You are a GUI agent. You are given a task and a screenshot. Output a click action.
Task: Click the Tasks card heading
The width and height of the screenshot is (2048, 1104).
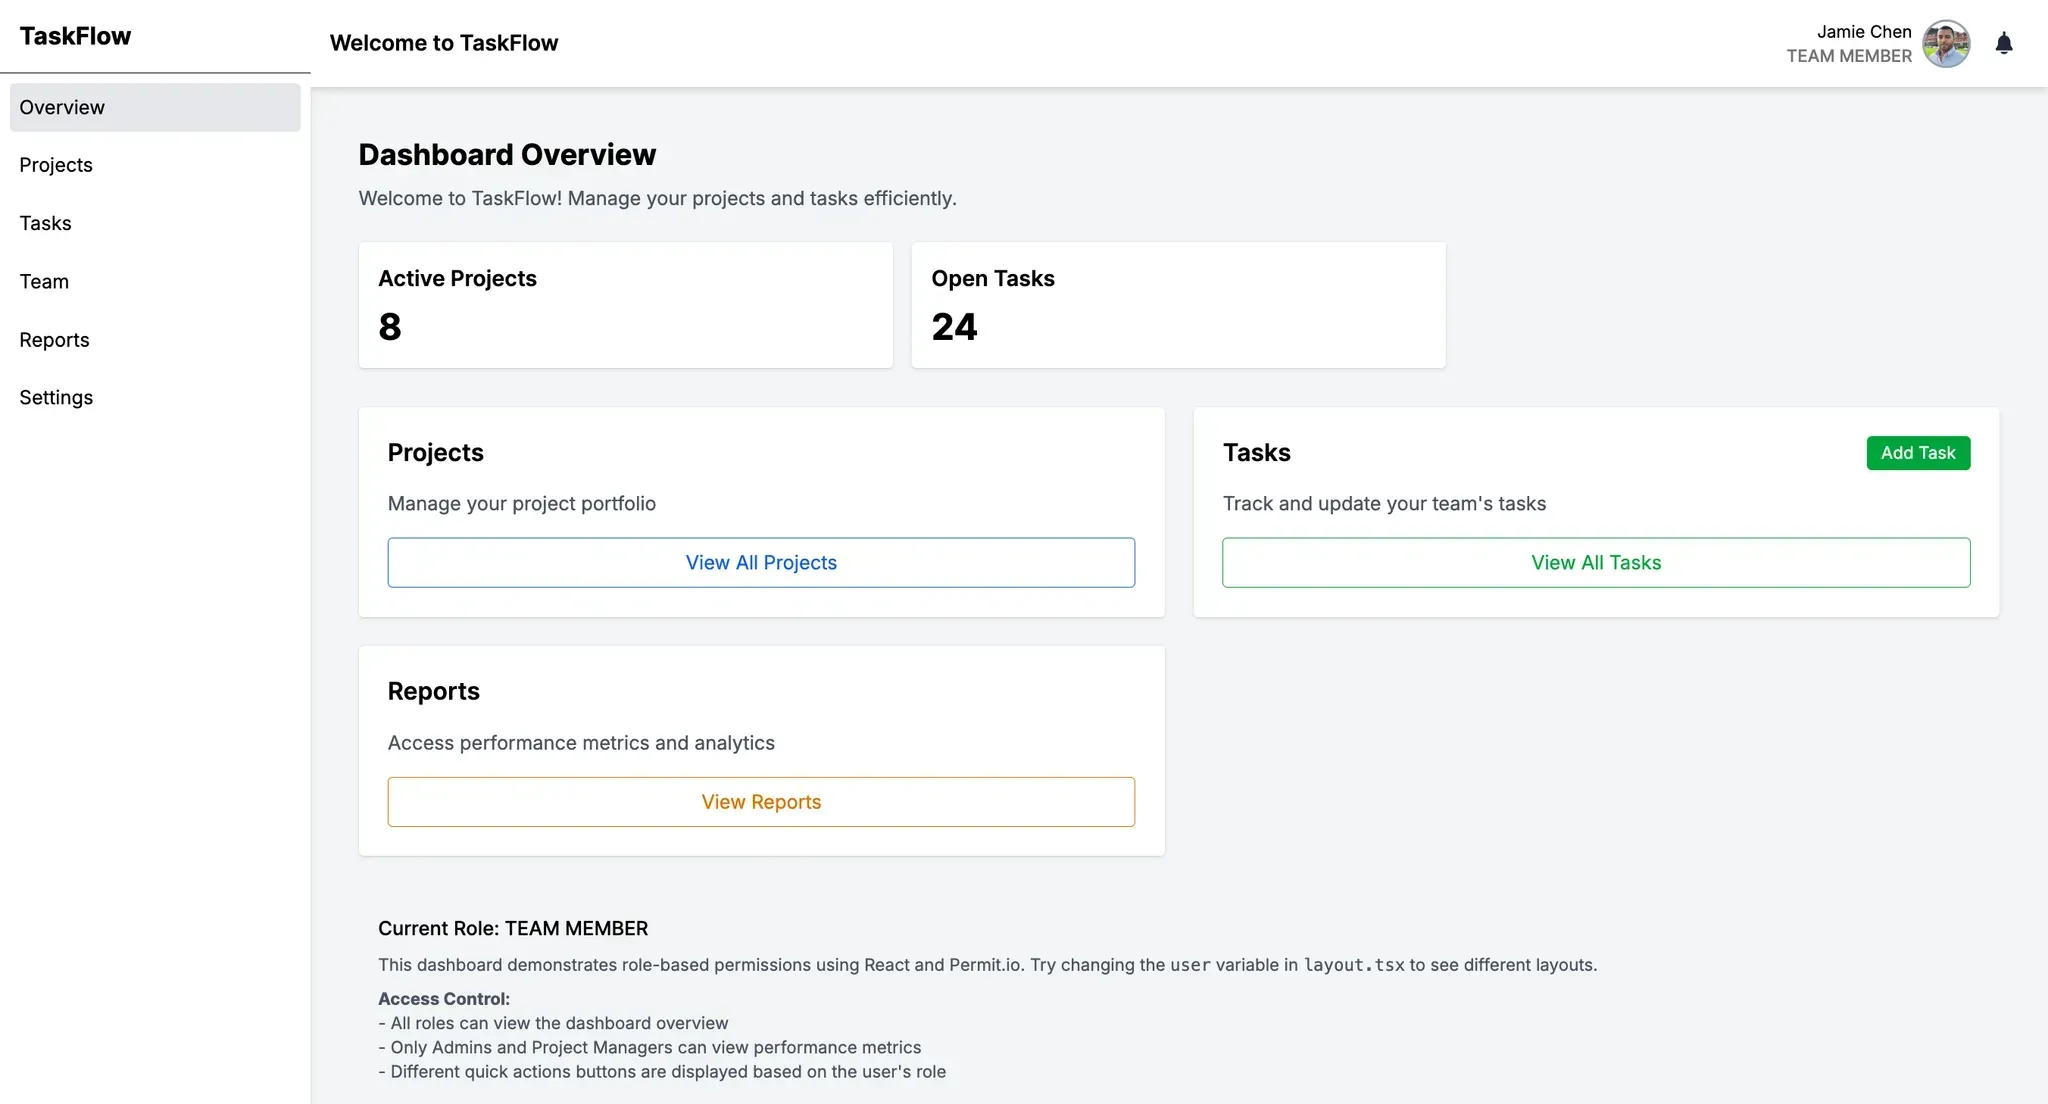coord(1256,453)
